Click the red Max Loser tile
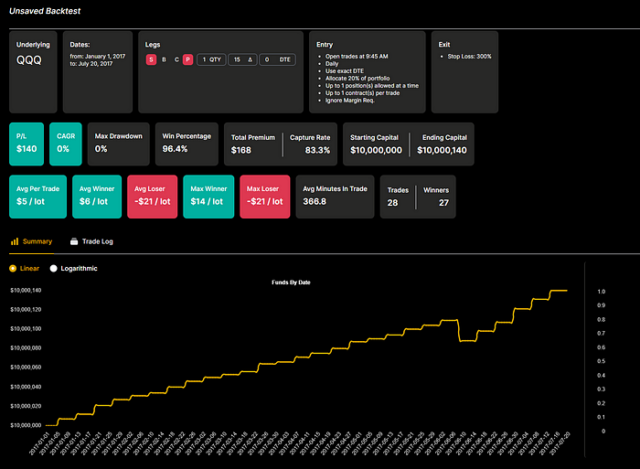The image size is (640, 469). coord(264,196)
